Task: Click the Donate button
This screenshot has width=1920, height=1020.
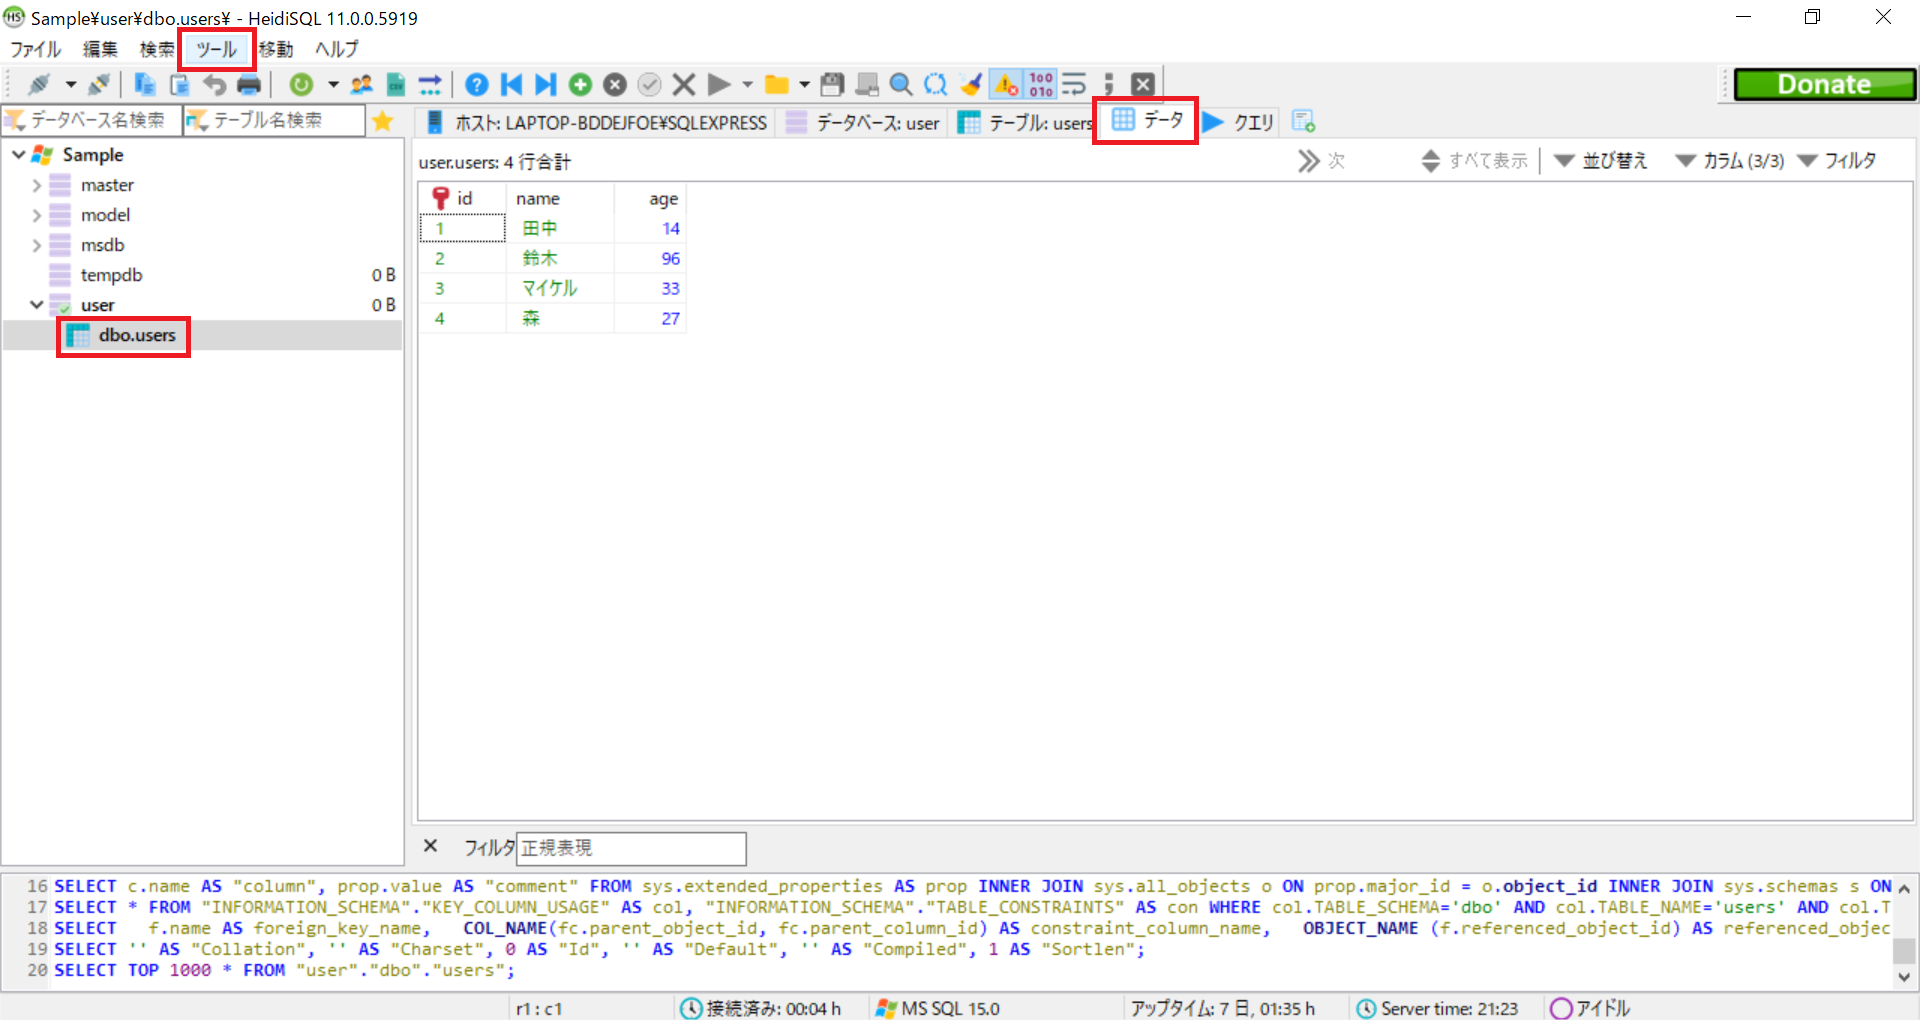Action: tap(1825, 85)
